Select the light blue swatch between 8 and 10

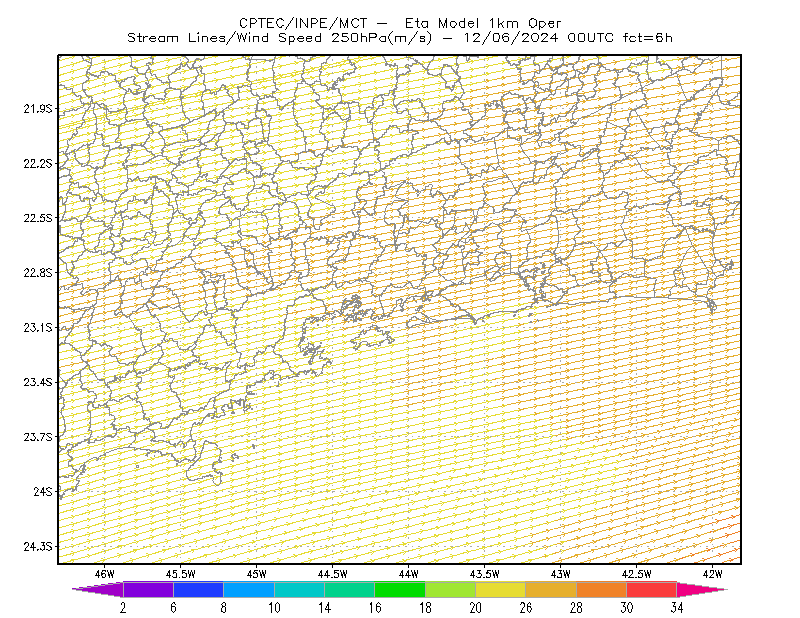249,589
